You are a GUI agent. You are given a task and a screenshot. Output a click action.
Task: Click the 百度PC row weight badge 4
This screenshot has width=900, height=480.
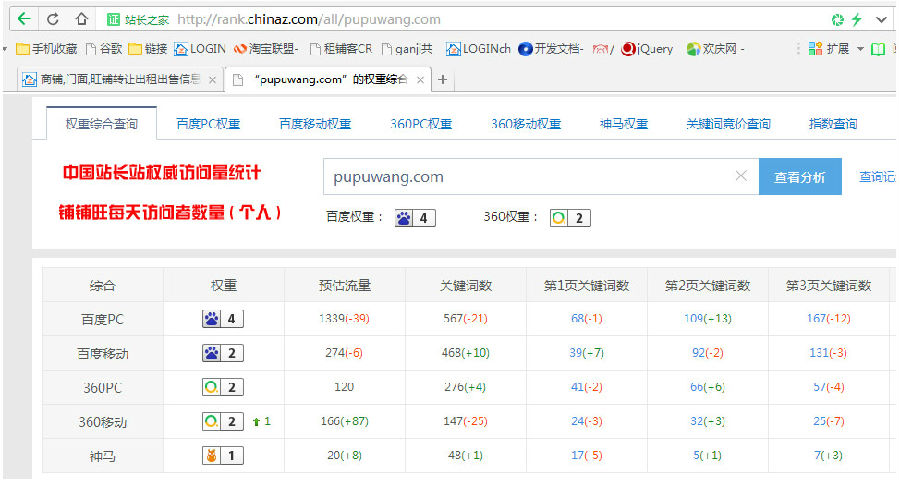(223, 319)
